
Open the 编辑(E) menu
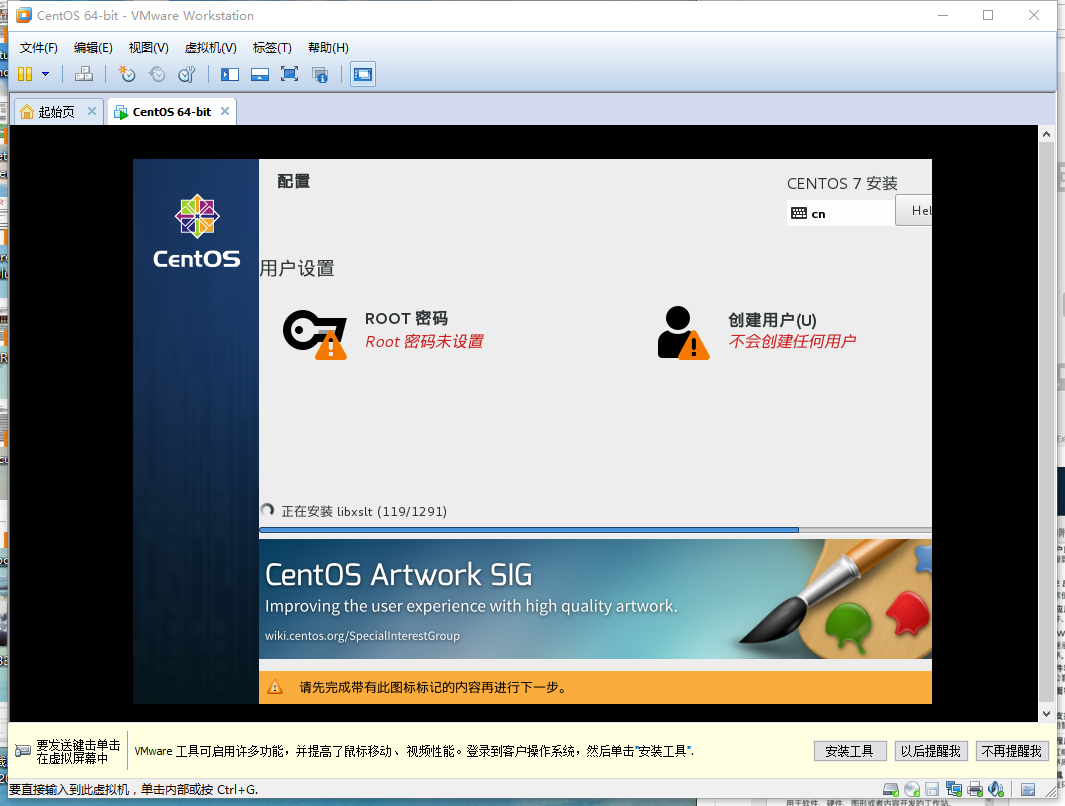pyautogui.click(x=93, y=48)
